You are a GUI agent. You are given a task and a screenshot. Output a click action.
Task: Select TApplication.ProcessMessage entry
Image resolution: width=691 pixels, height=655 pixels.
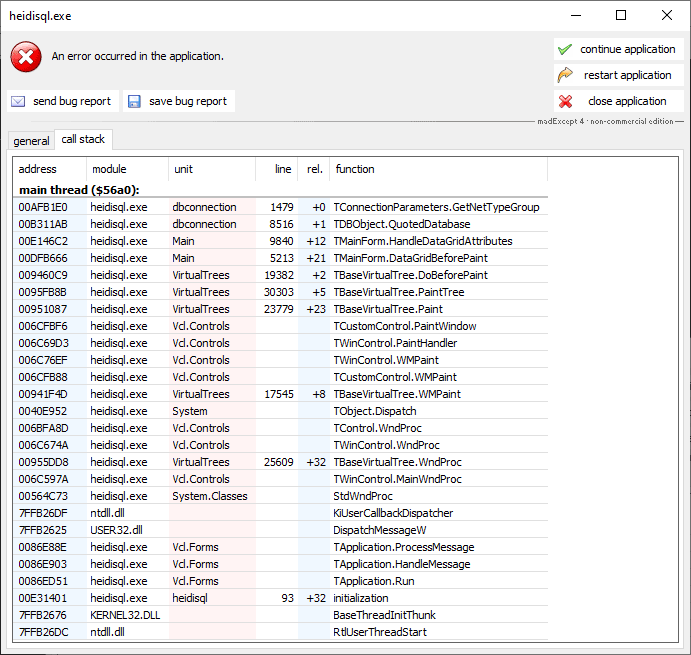pos(404,547)
